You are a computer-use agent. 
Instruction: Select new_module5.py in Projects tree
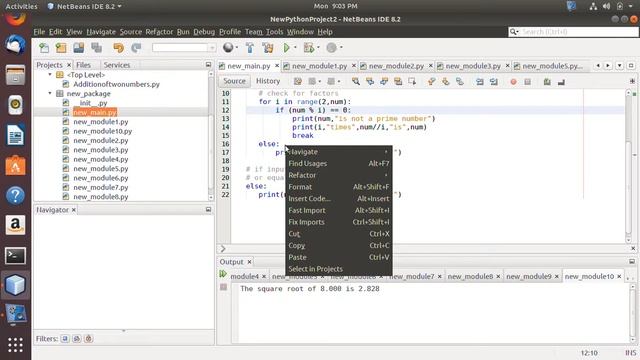point(100,169)
